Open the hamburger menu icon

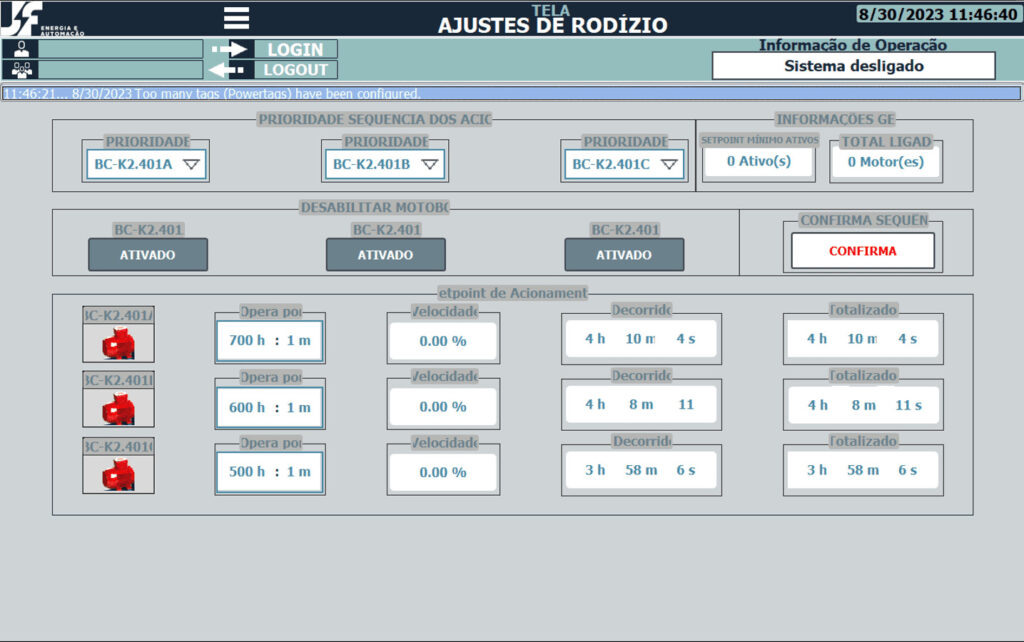236,18
